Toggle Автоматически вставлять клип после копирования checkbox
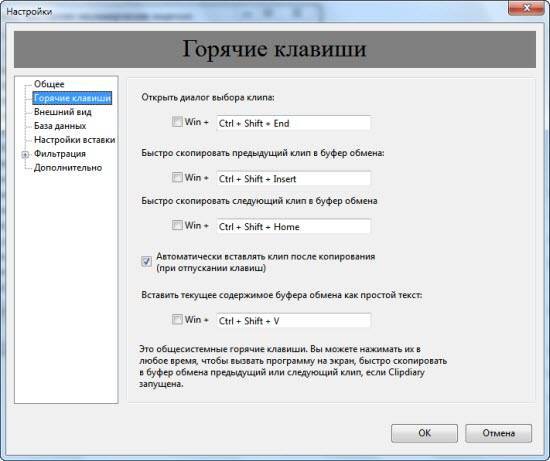This screenshot has width=550, height=461. [146, 261]
